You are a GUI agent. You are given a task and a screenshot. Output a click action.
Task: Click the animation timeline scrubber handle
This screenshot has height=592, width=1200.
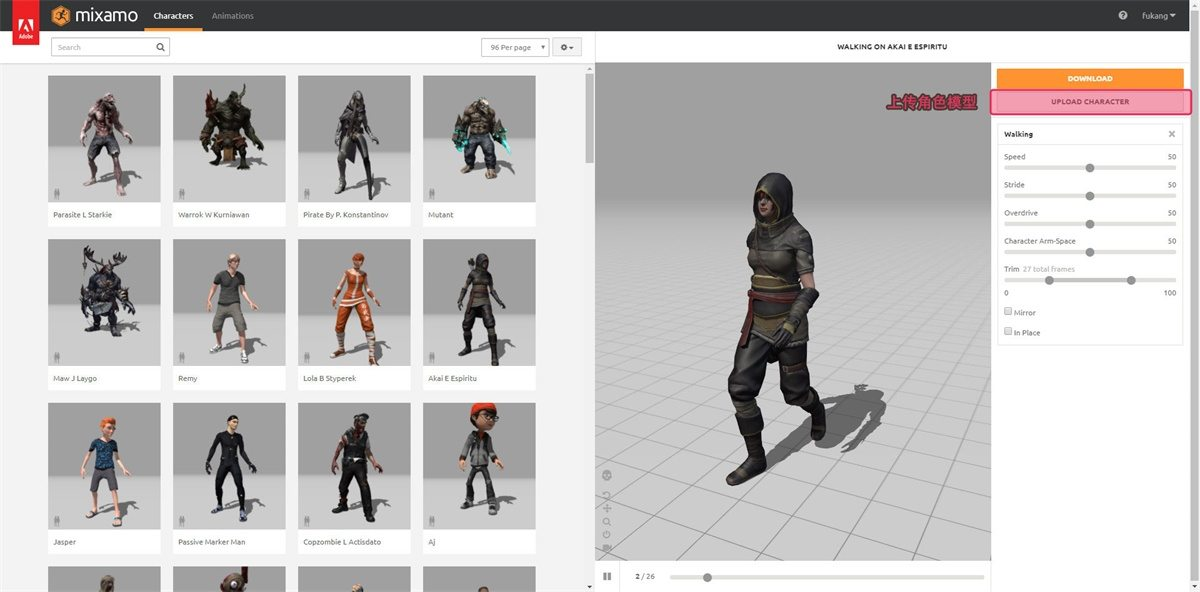pos(707,577)
